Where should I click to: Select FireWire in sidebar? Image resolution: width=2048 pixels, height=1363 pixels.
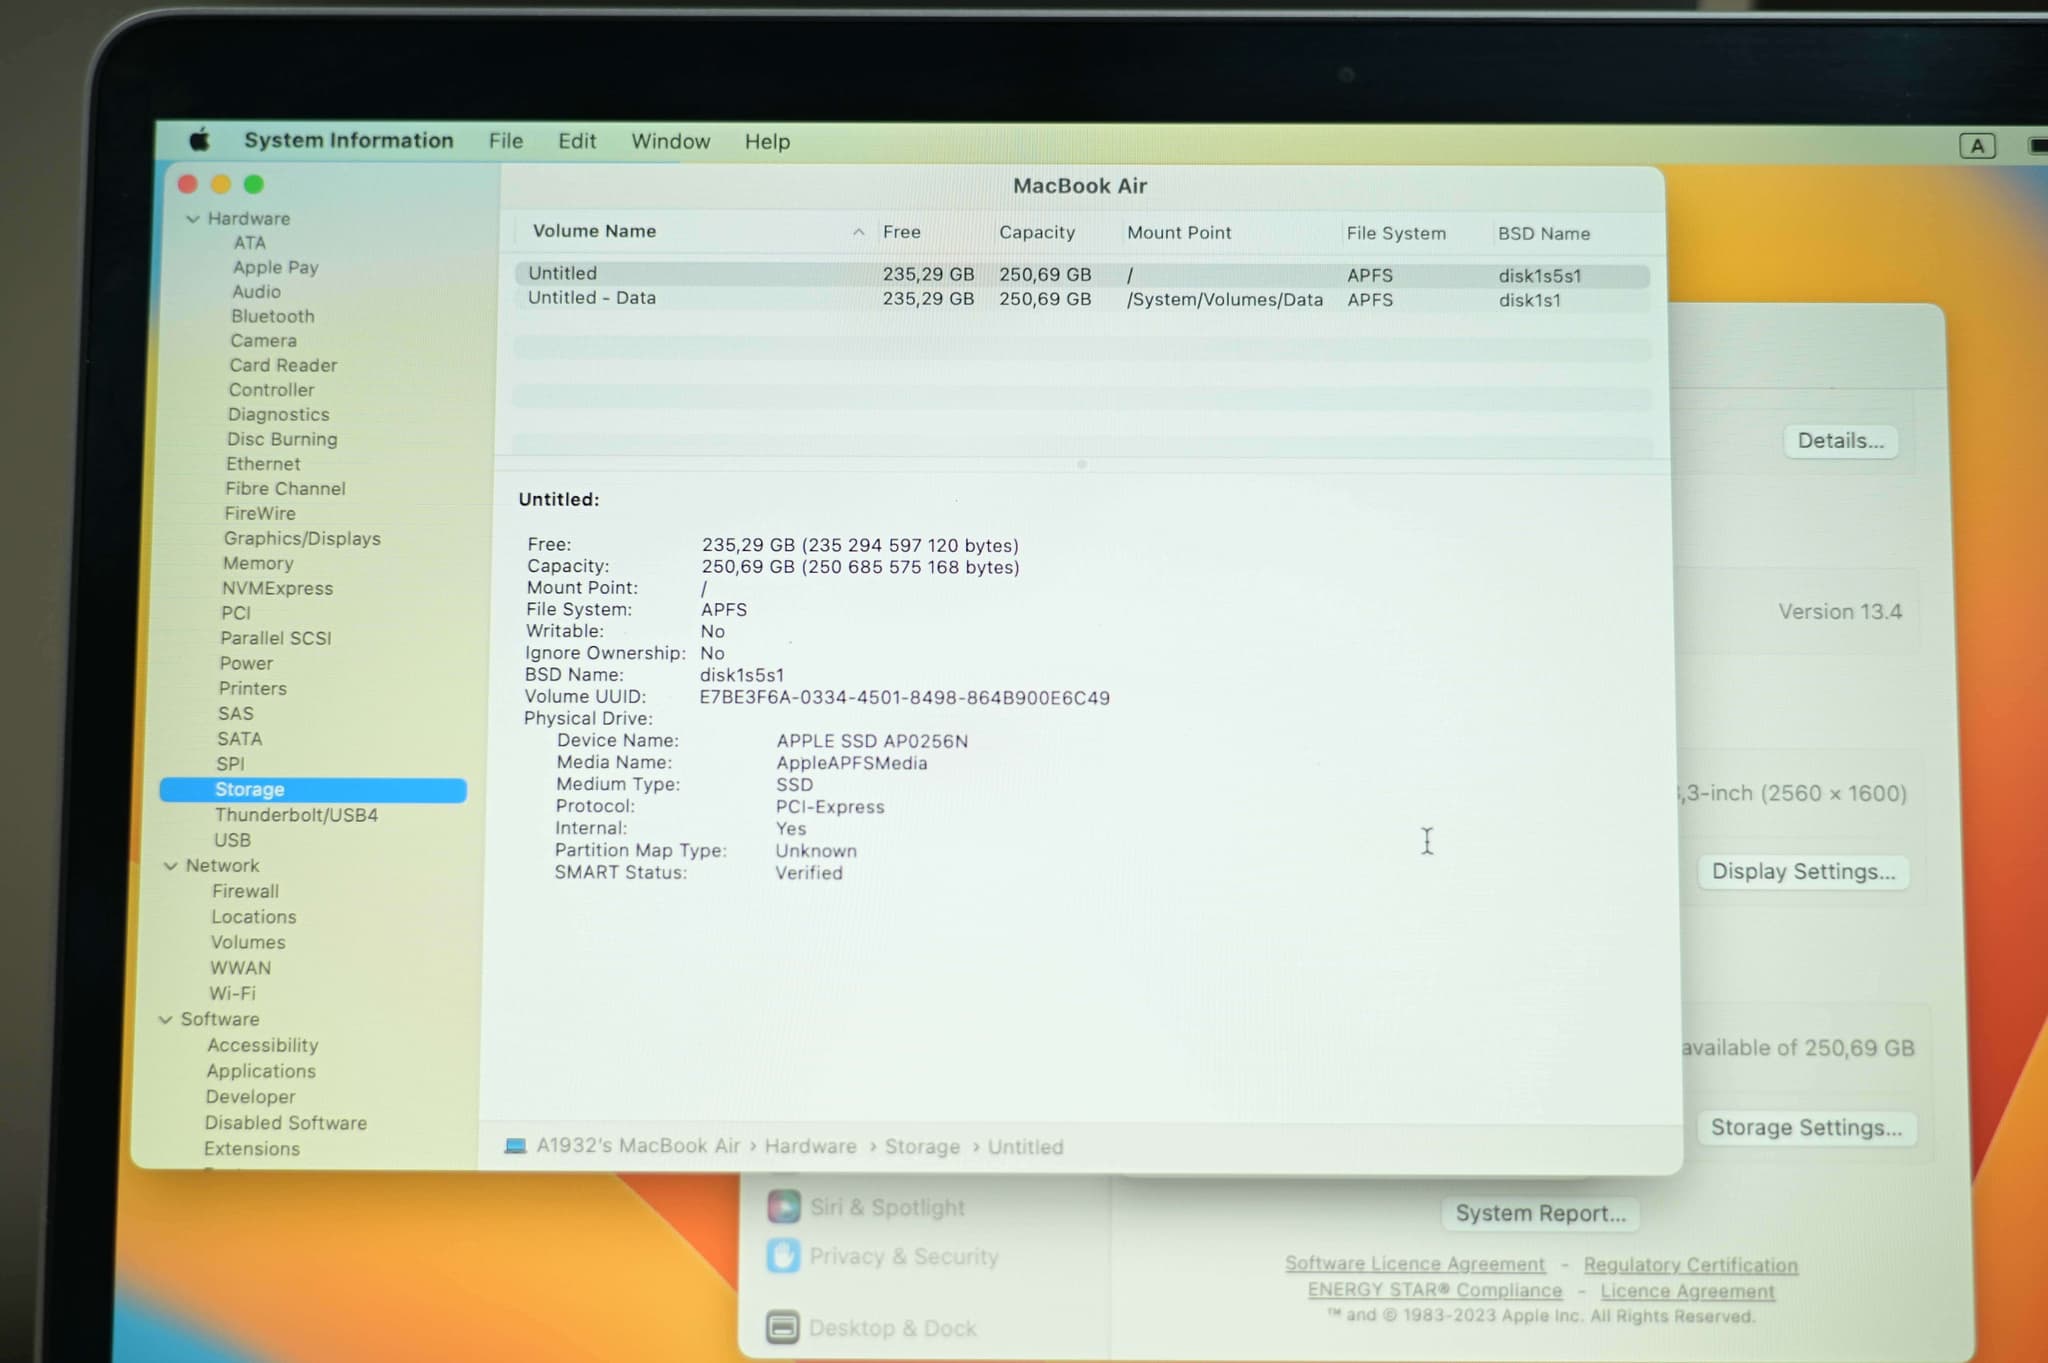click(x=260, y=513)
